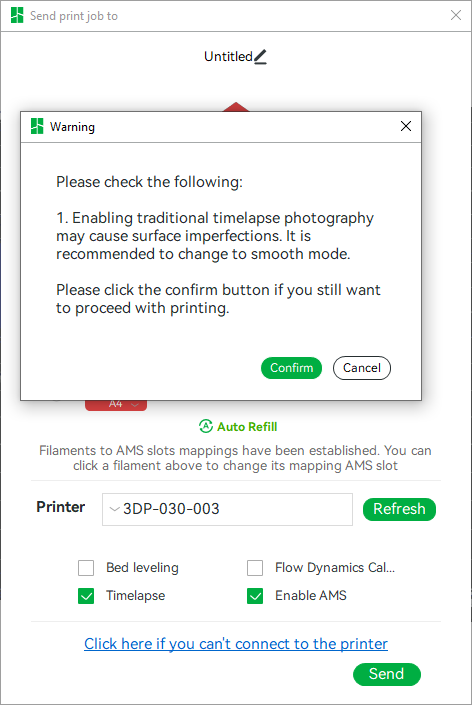Image resolution: width=472 pixels, height=705 pixels.
Task: Uncheck the Timelapse option
Action: 86,596
